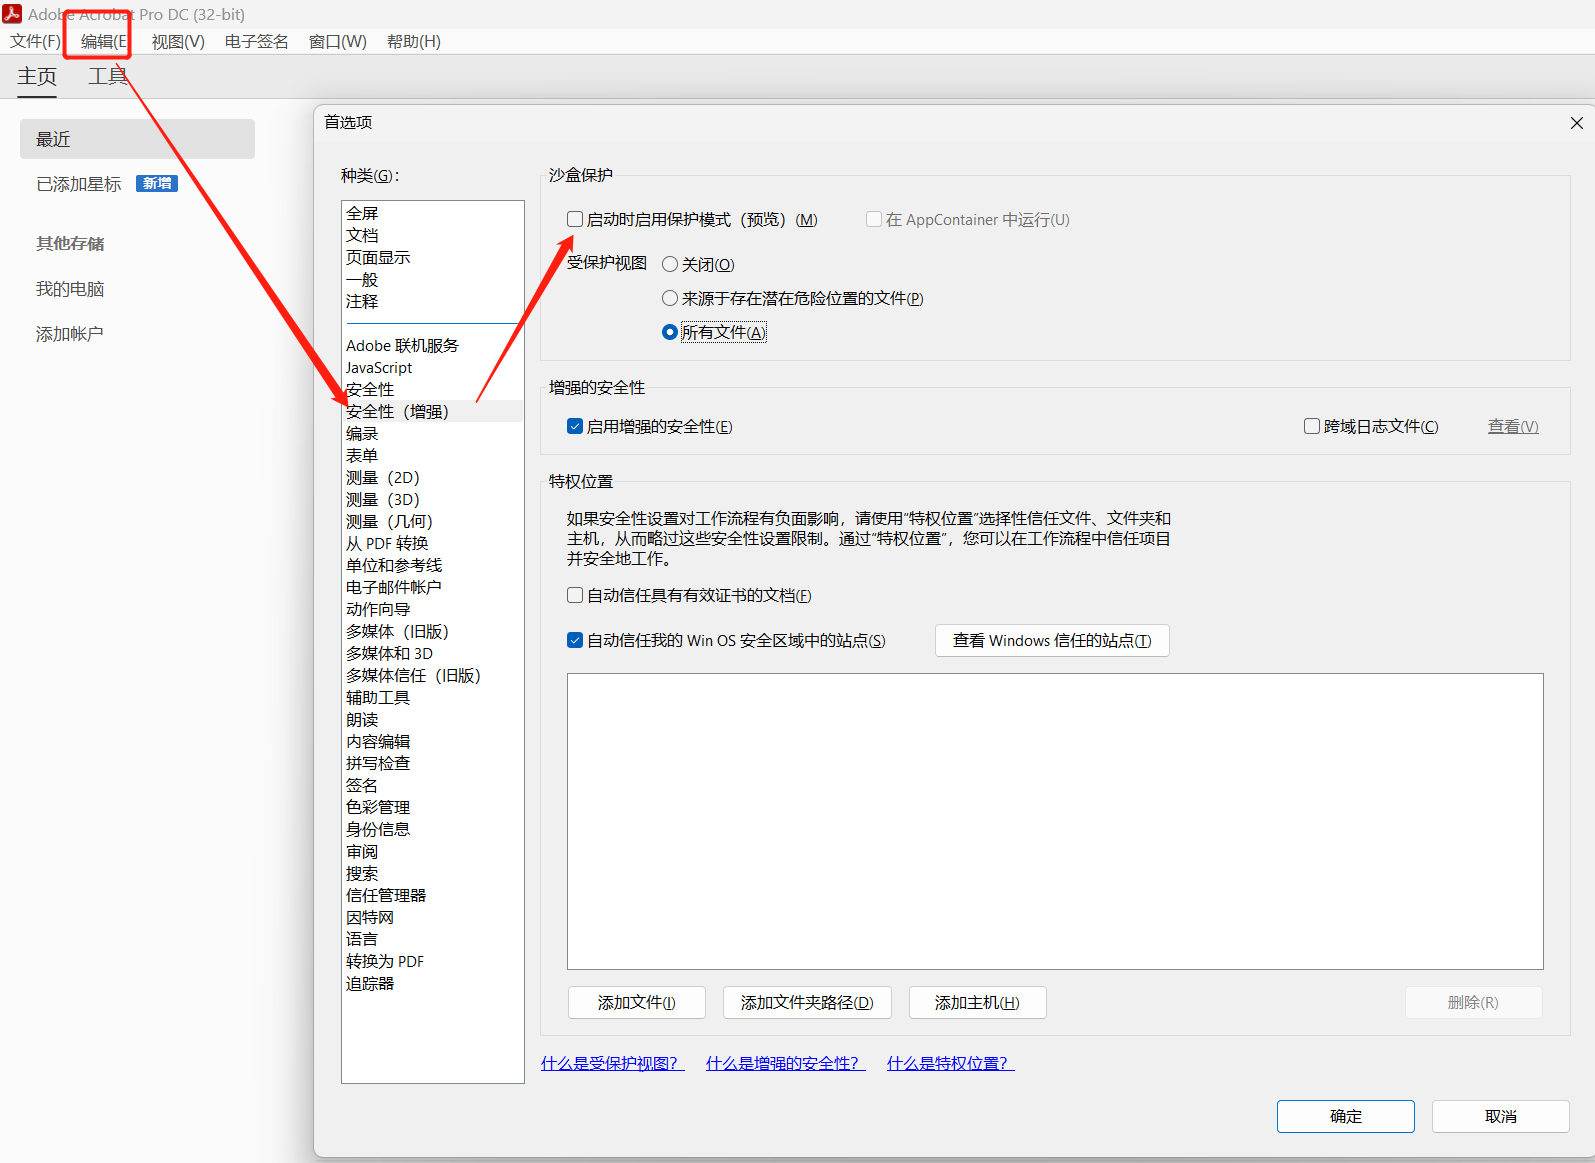Click the 添加主机 button

[x=977, y=1002]
